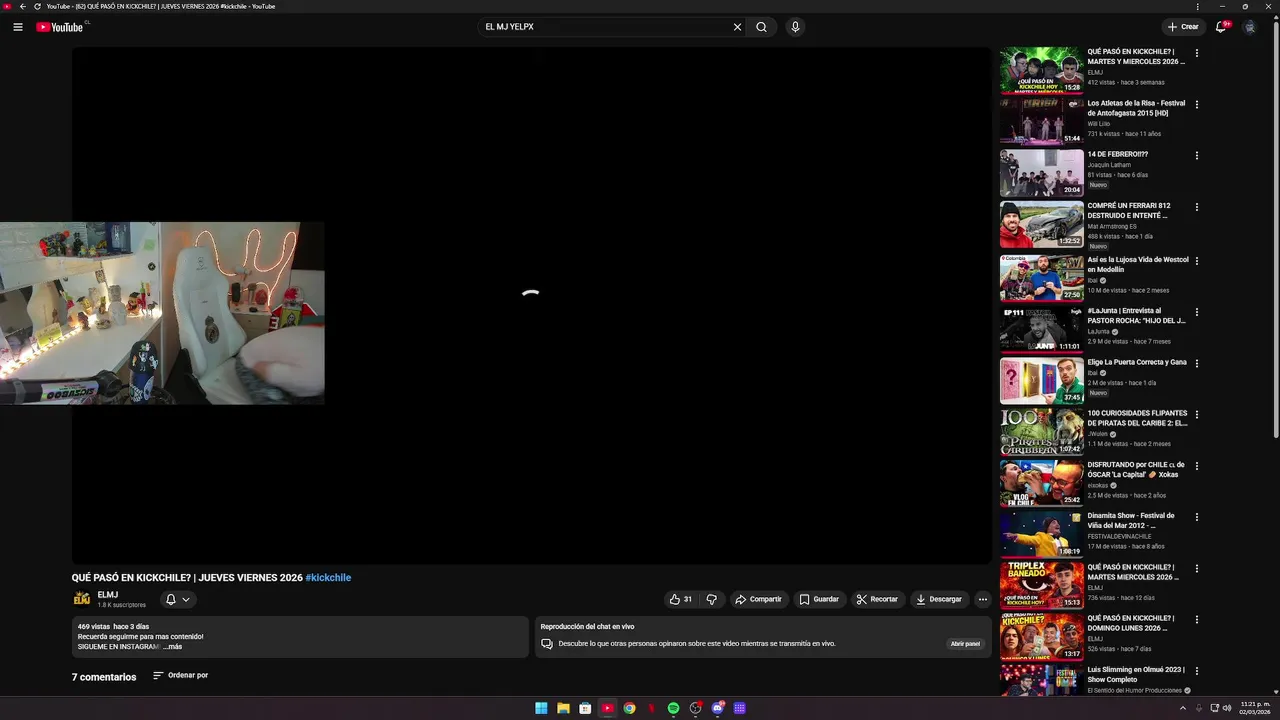Open Spotify from the taskbar
The height and width of the screenshot is (720, 1280).
pyautogui.click(x=673, y=708)
